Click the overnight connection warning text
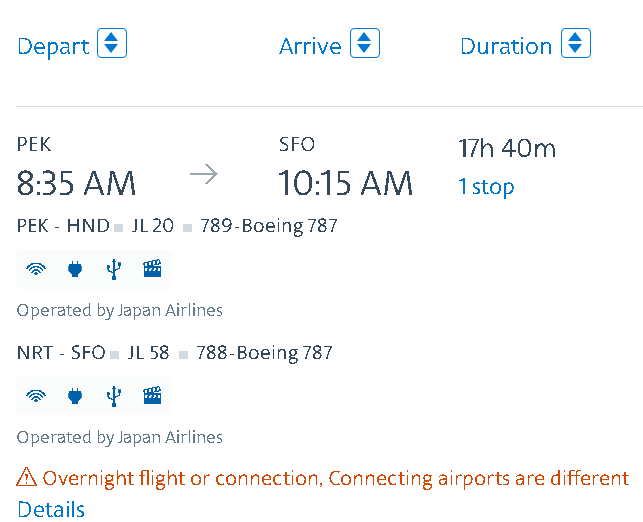Viewport: 643px width, 522px height. point(336,478)
